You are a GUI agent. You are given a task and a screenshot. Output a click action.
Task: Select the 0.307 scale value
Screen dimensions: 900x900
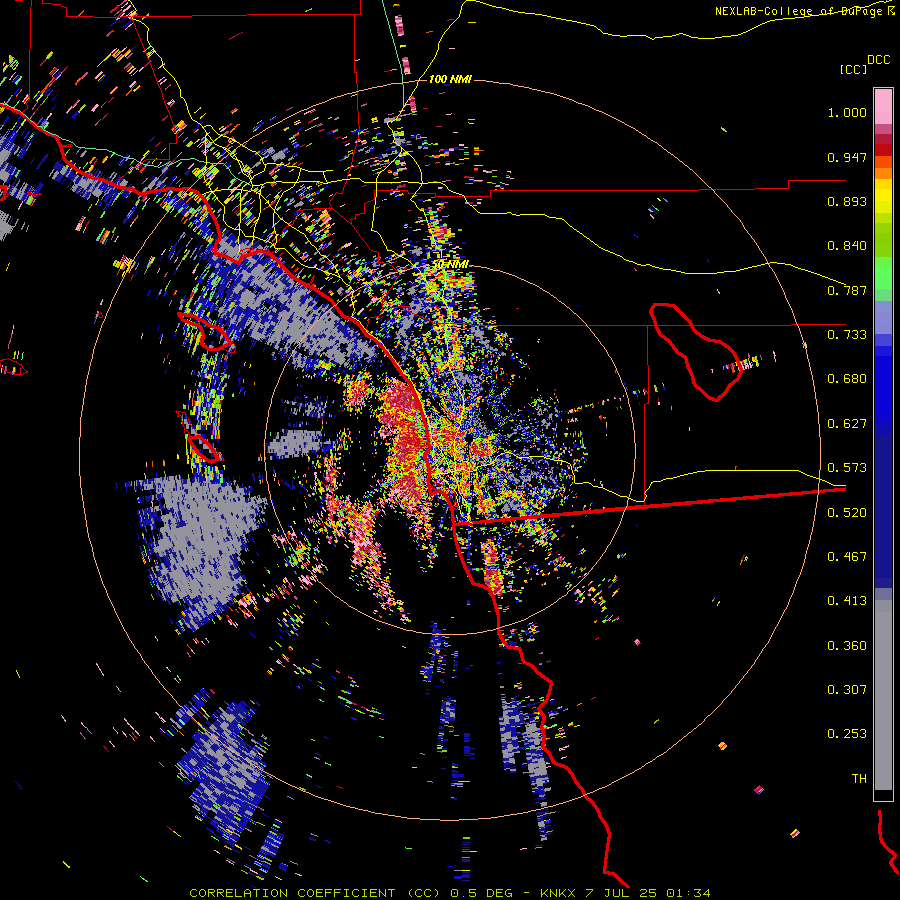(x=847, y=690)
